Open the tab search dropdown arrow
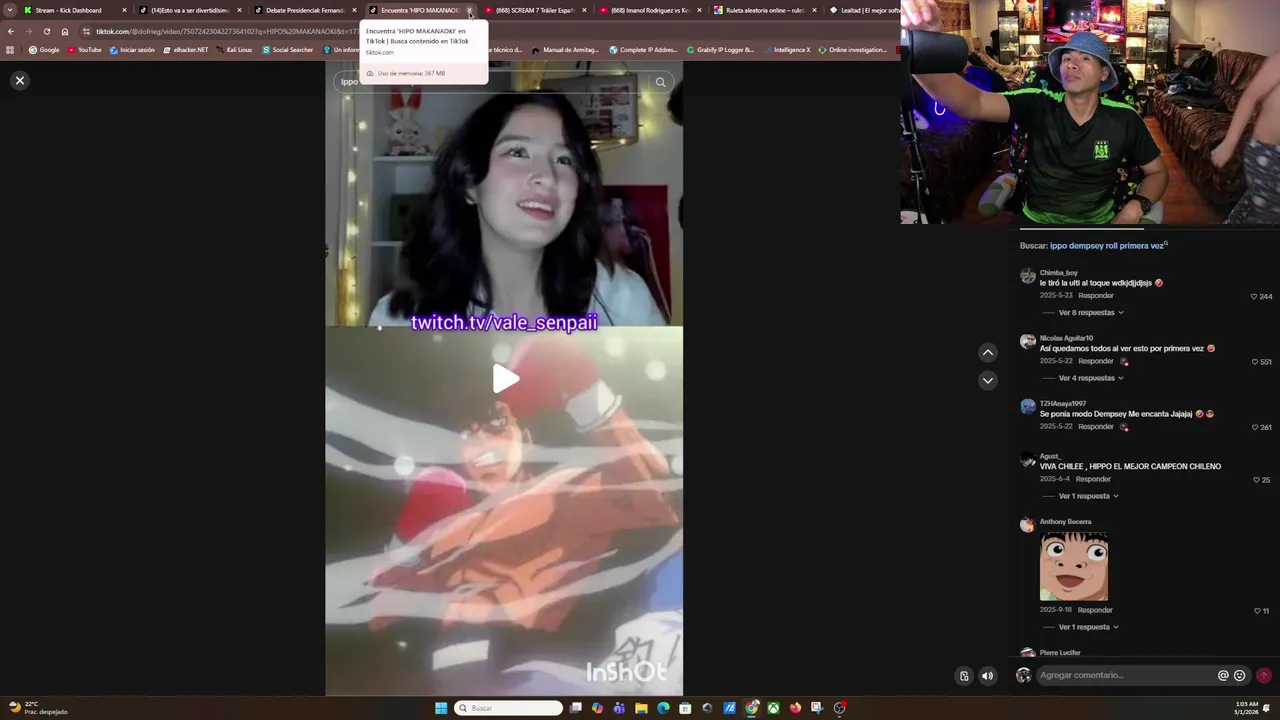Viewport: 1280px width, 720px height. pyautogui.click(x=9, y=10)
